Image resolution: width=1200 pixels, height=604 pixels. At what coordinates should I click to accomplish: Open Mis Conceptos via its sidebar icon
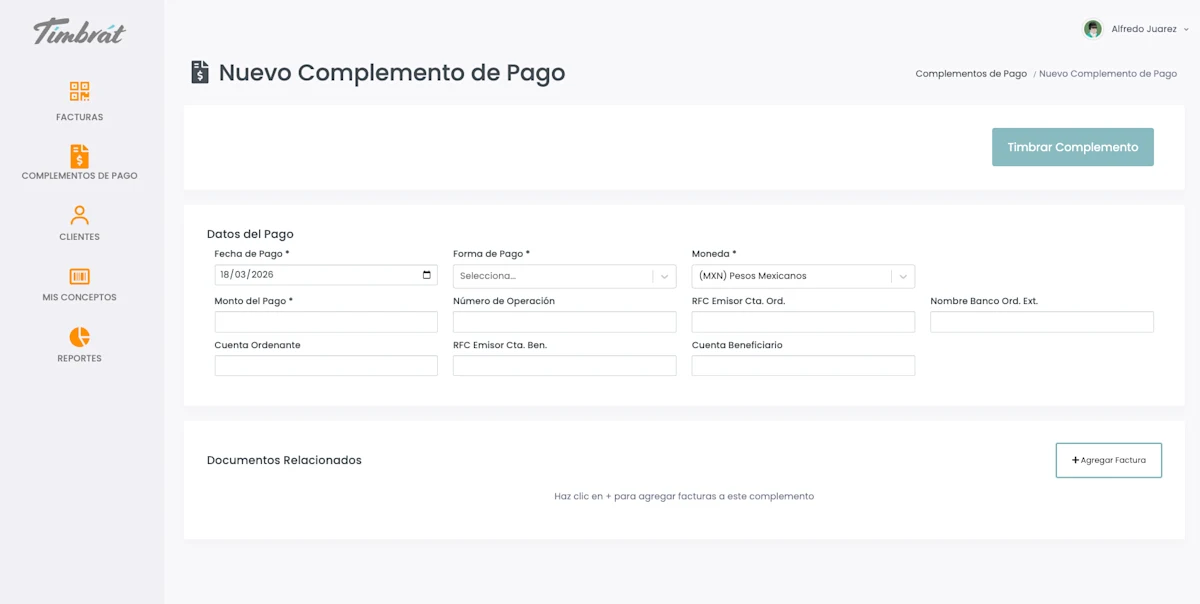(79, 275)
